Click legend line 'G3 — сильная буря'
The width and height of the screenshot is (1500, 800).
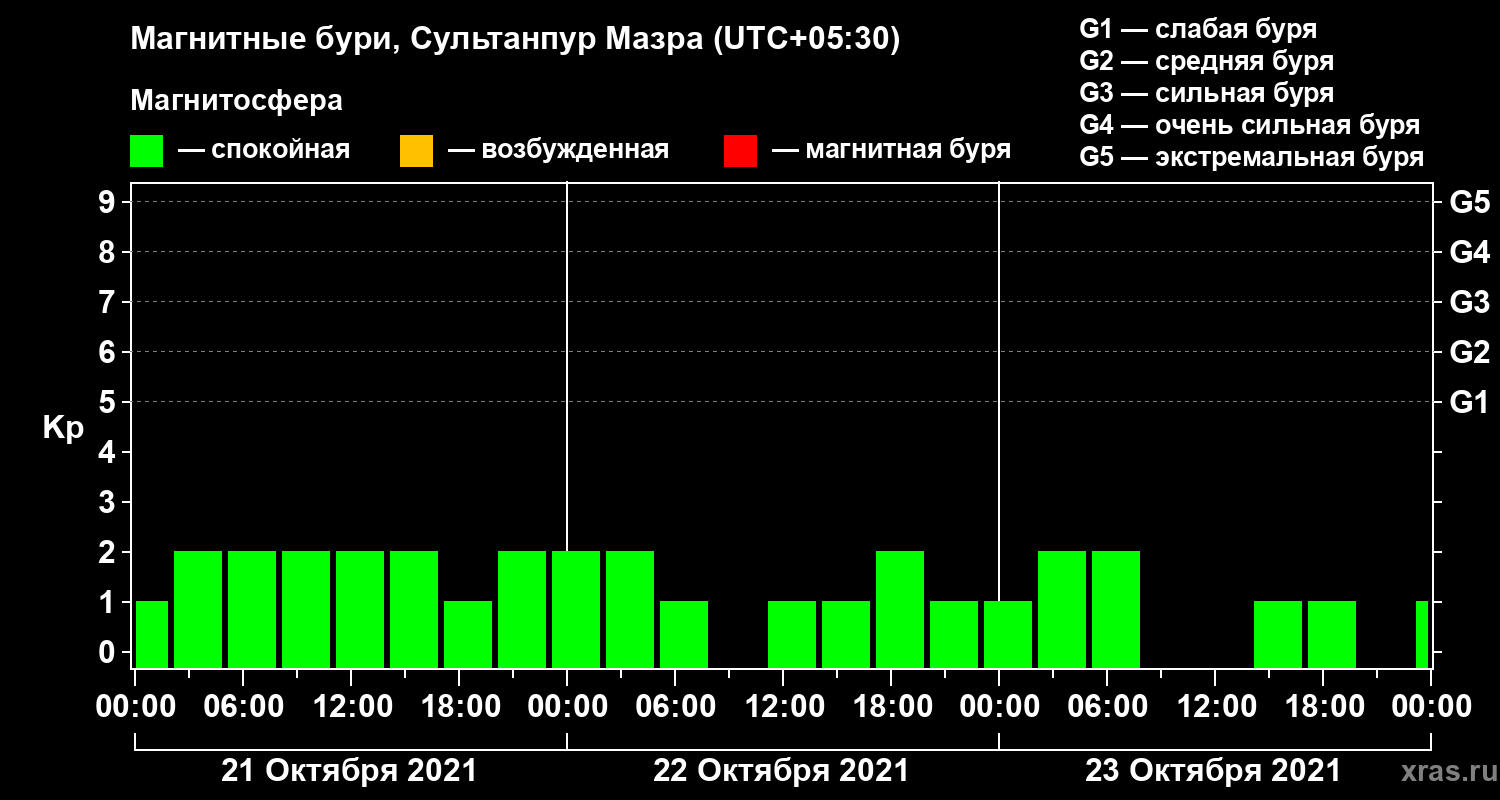[x=1207, y=93]
